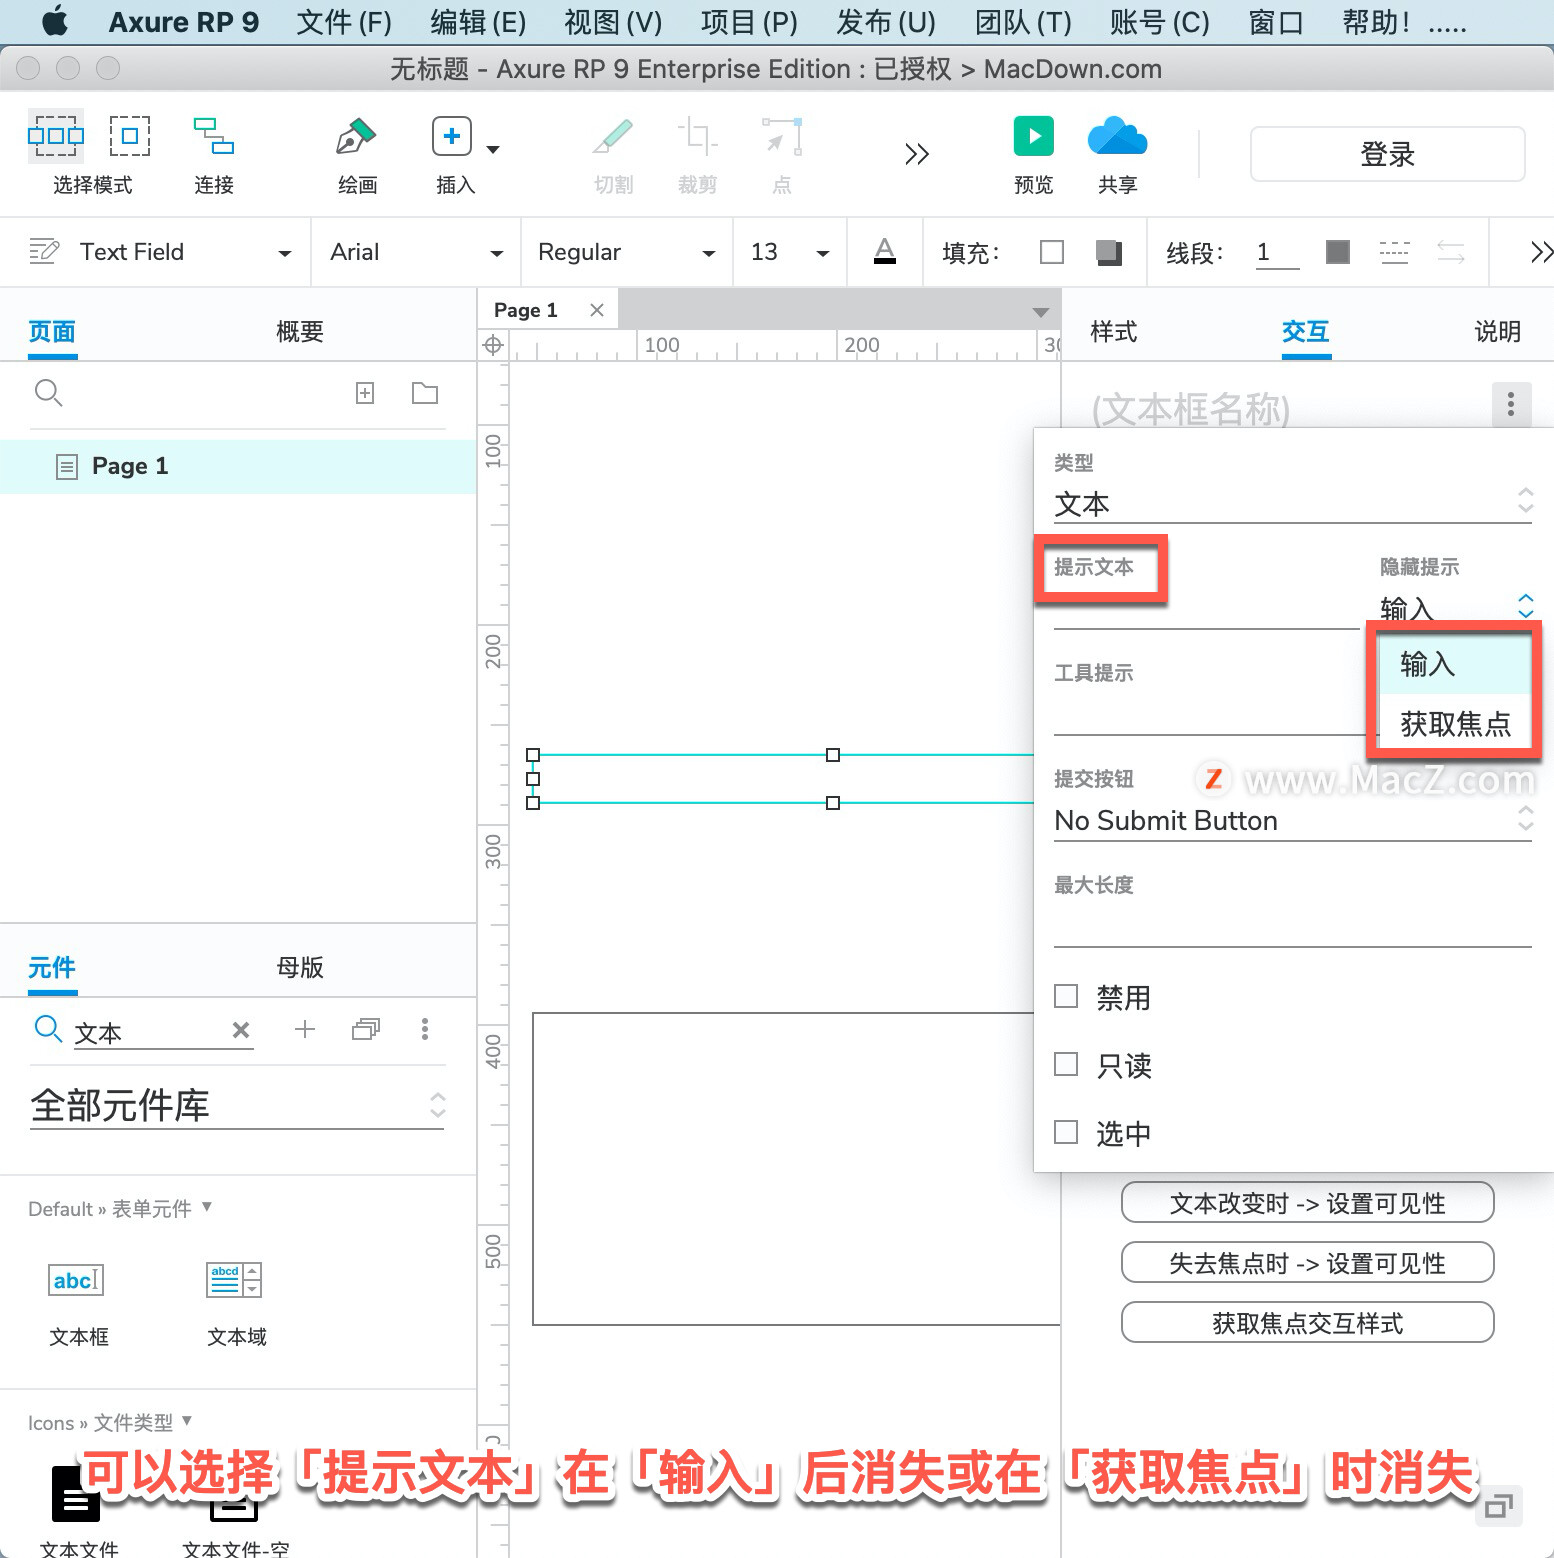This screenshot has height=1558, width=1554.
Task: Open the libraries panel more options
Action: [x=425, y=1029]
